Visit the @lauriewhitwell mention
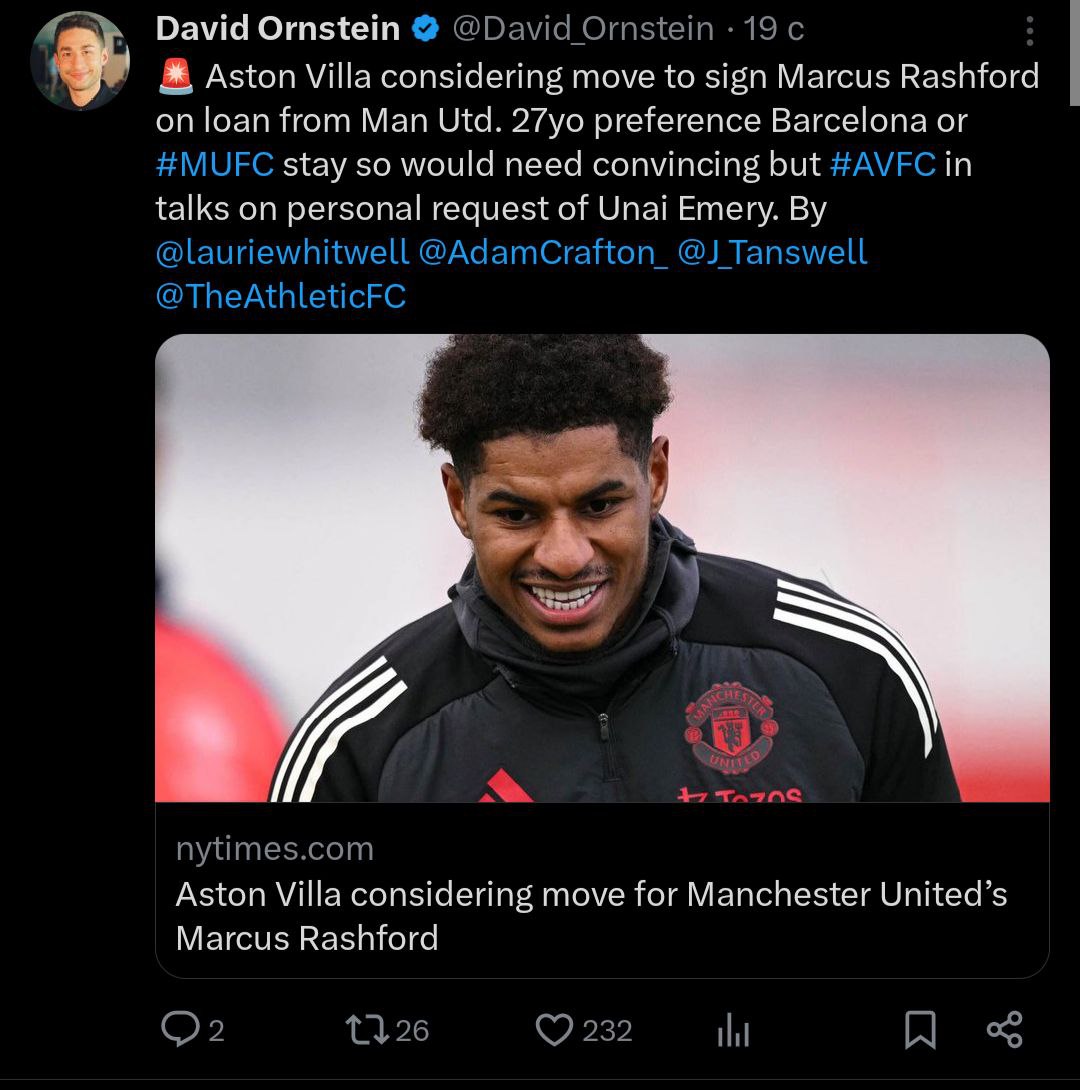Viewport: 1080px width, 1090px height. click(x=282, y=252)
